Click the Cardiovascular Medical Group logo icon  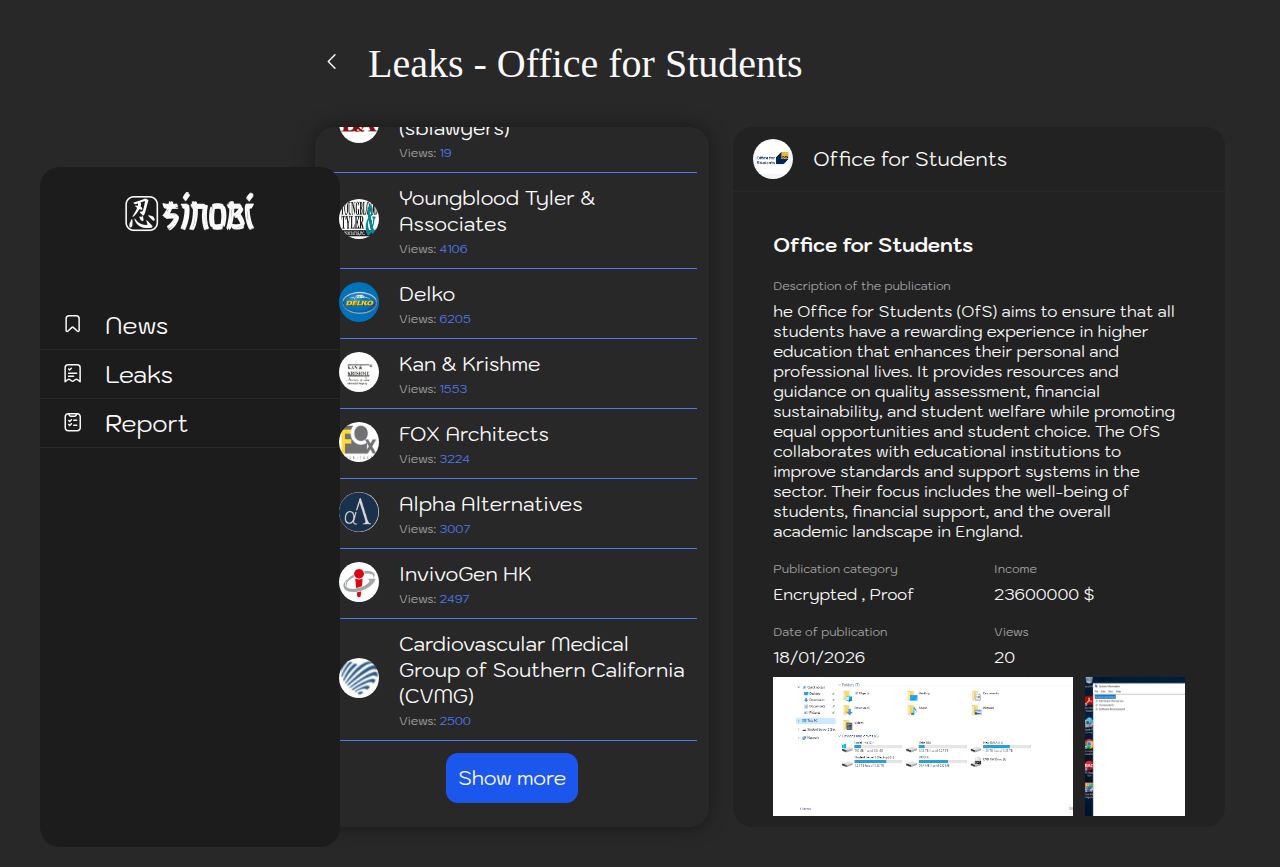359,678
